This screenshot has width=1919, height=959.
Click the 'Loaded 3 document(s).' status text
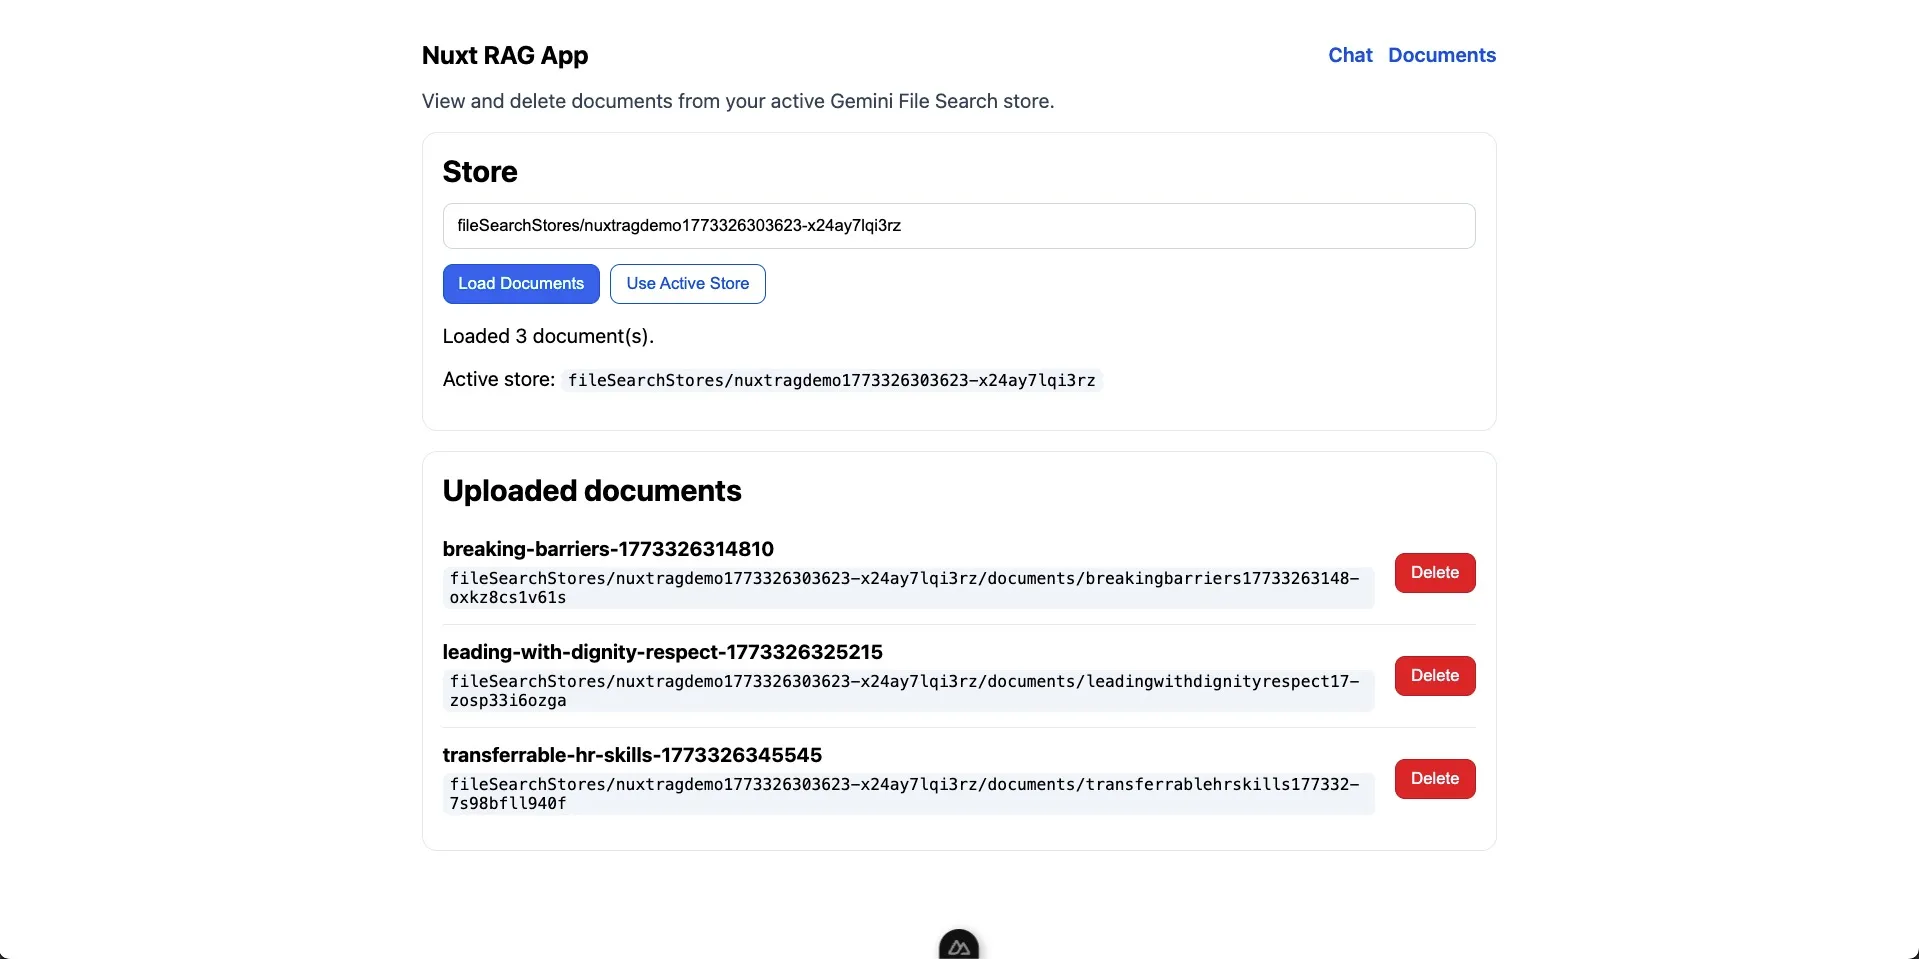tap(548, 336)
